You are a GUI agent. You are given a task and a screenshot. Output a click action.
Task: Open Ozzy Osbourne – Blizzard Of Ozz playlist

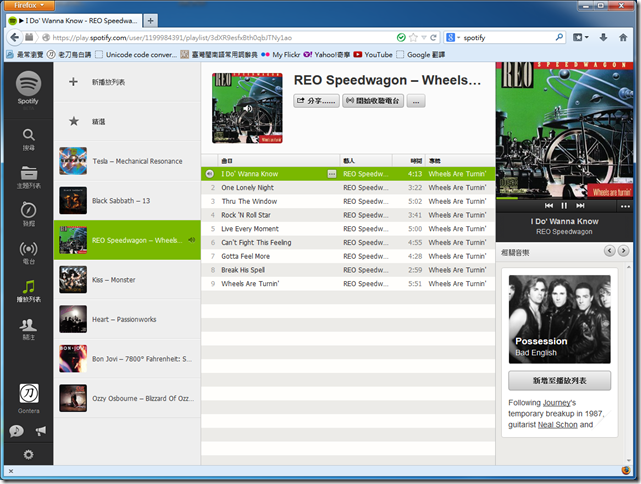127,398
